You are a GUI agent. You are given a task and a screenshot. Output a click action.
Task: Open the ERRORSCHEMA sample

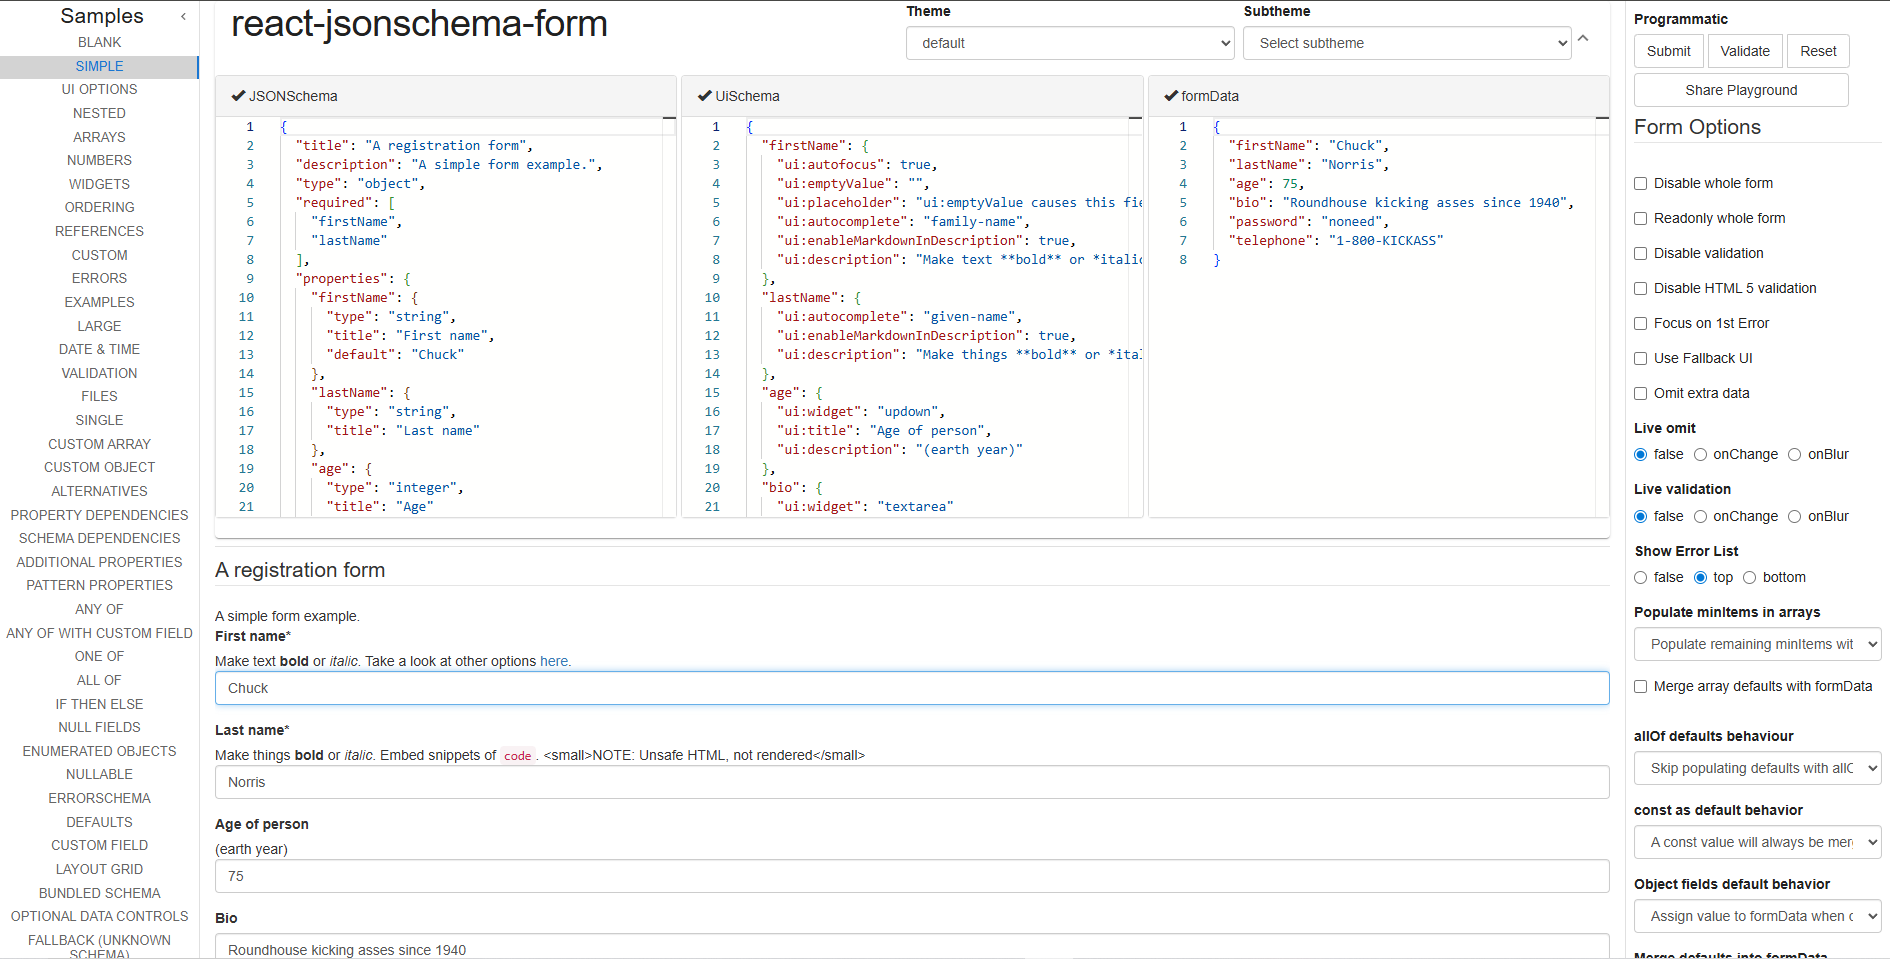tap(99, 798)
